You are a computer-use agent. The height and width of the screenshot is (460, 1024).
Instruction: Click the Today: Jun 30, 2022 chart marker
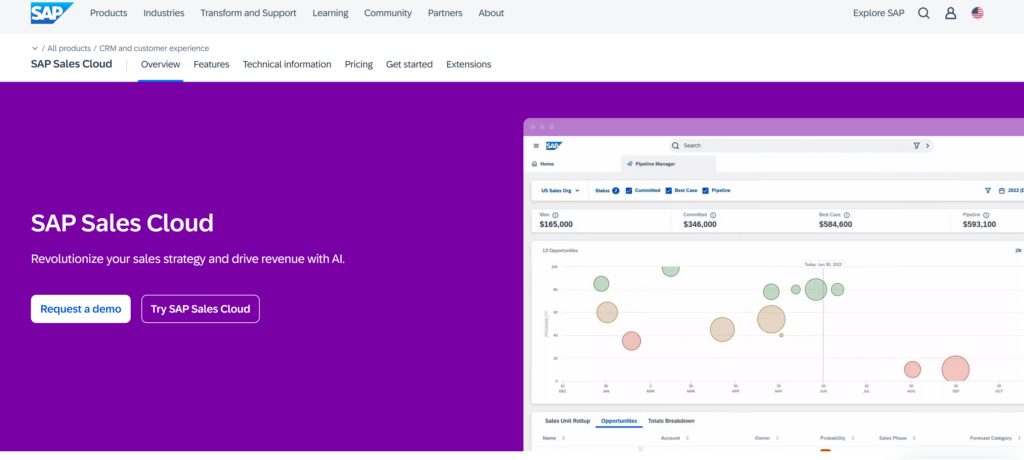point(823,264)
